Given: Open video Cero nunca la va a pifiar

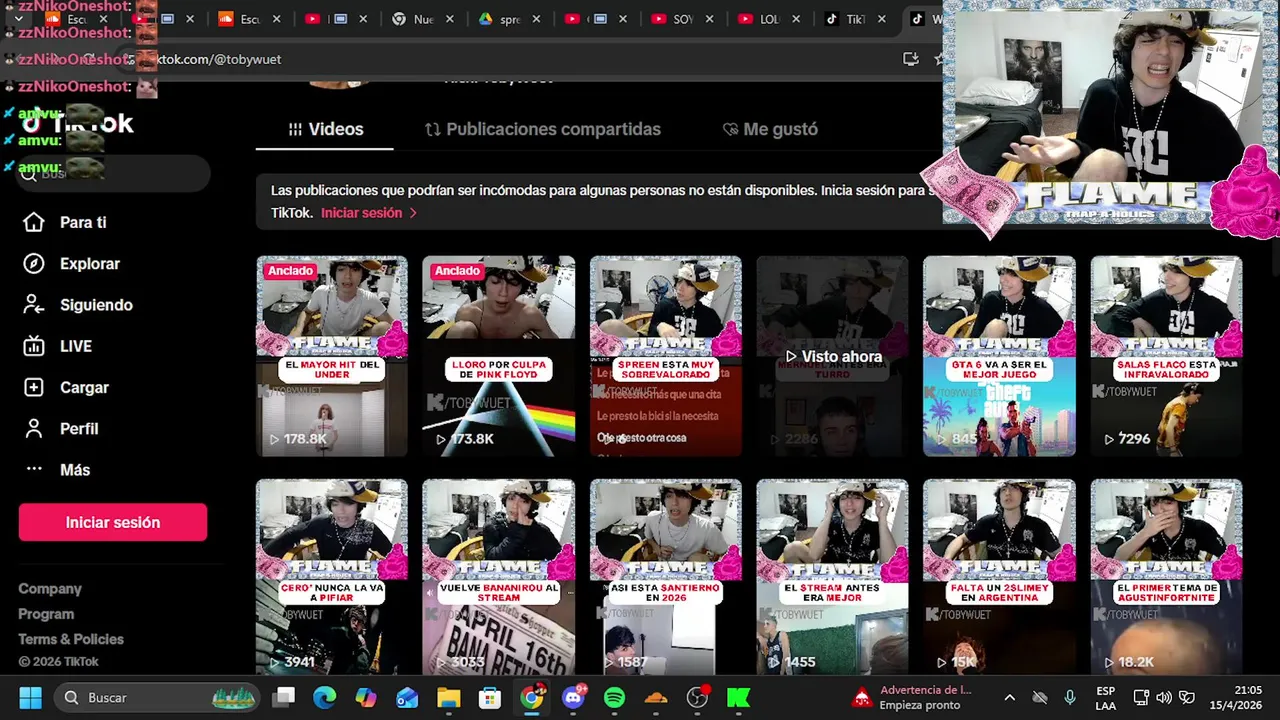Looking at the screenshot, I should pyautogui.click(x=332, y=577).
